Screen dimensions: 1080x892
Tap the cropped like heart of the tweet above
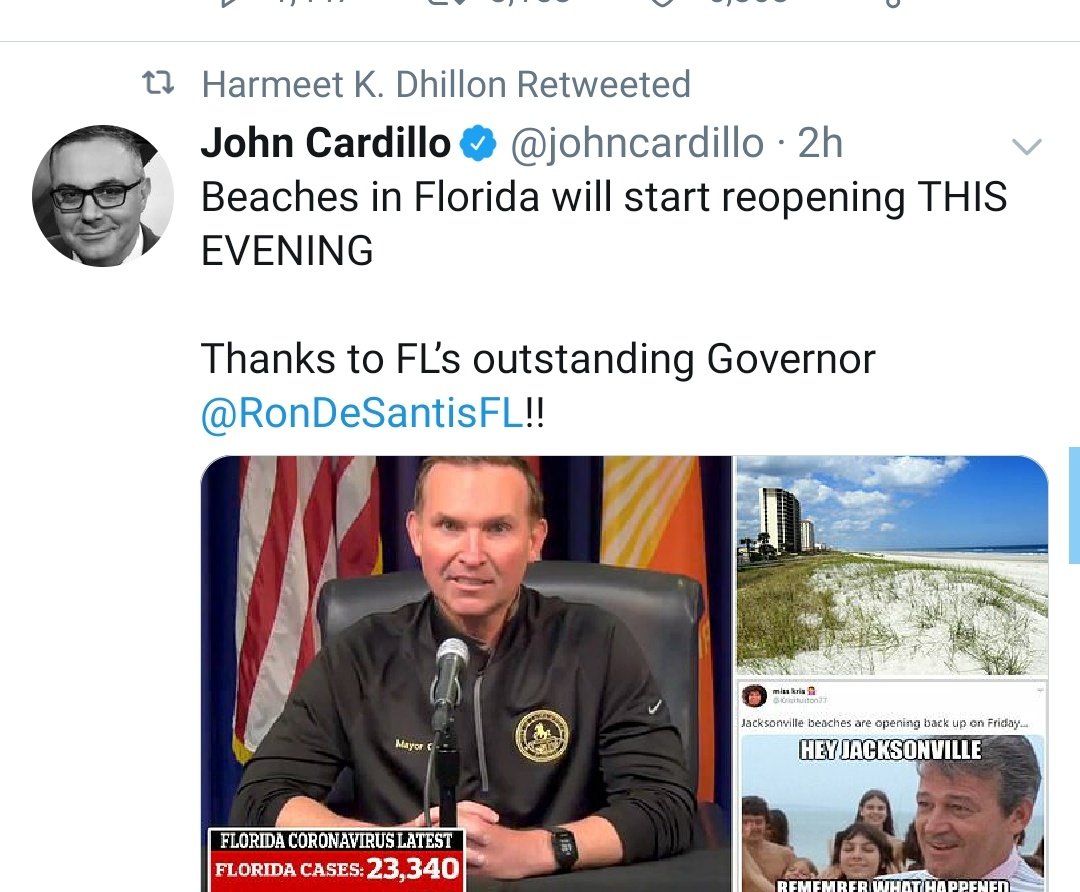pos(663,3)
